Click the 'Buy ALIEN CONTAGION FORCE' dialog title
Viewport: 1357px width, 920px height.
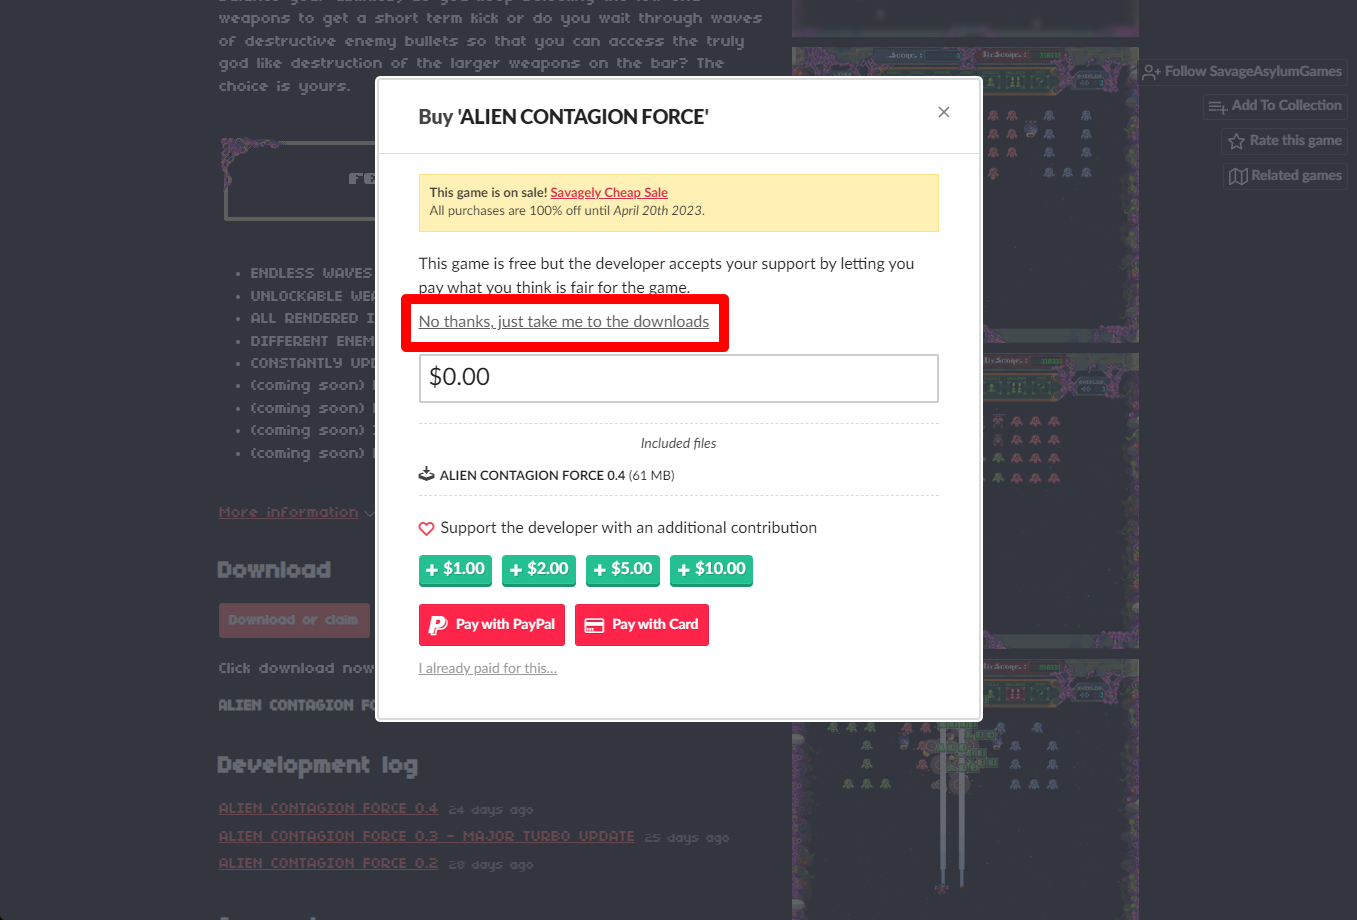tap(563, 117)
